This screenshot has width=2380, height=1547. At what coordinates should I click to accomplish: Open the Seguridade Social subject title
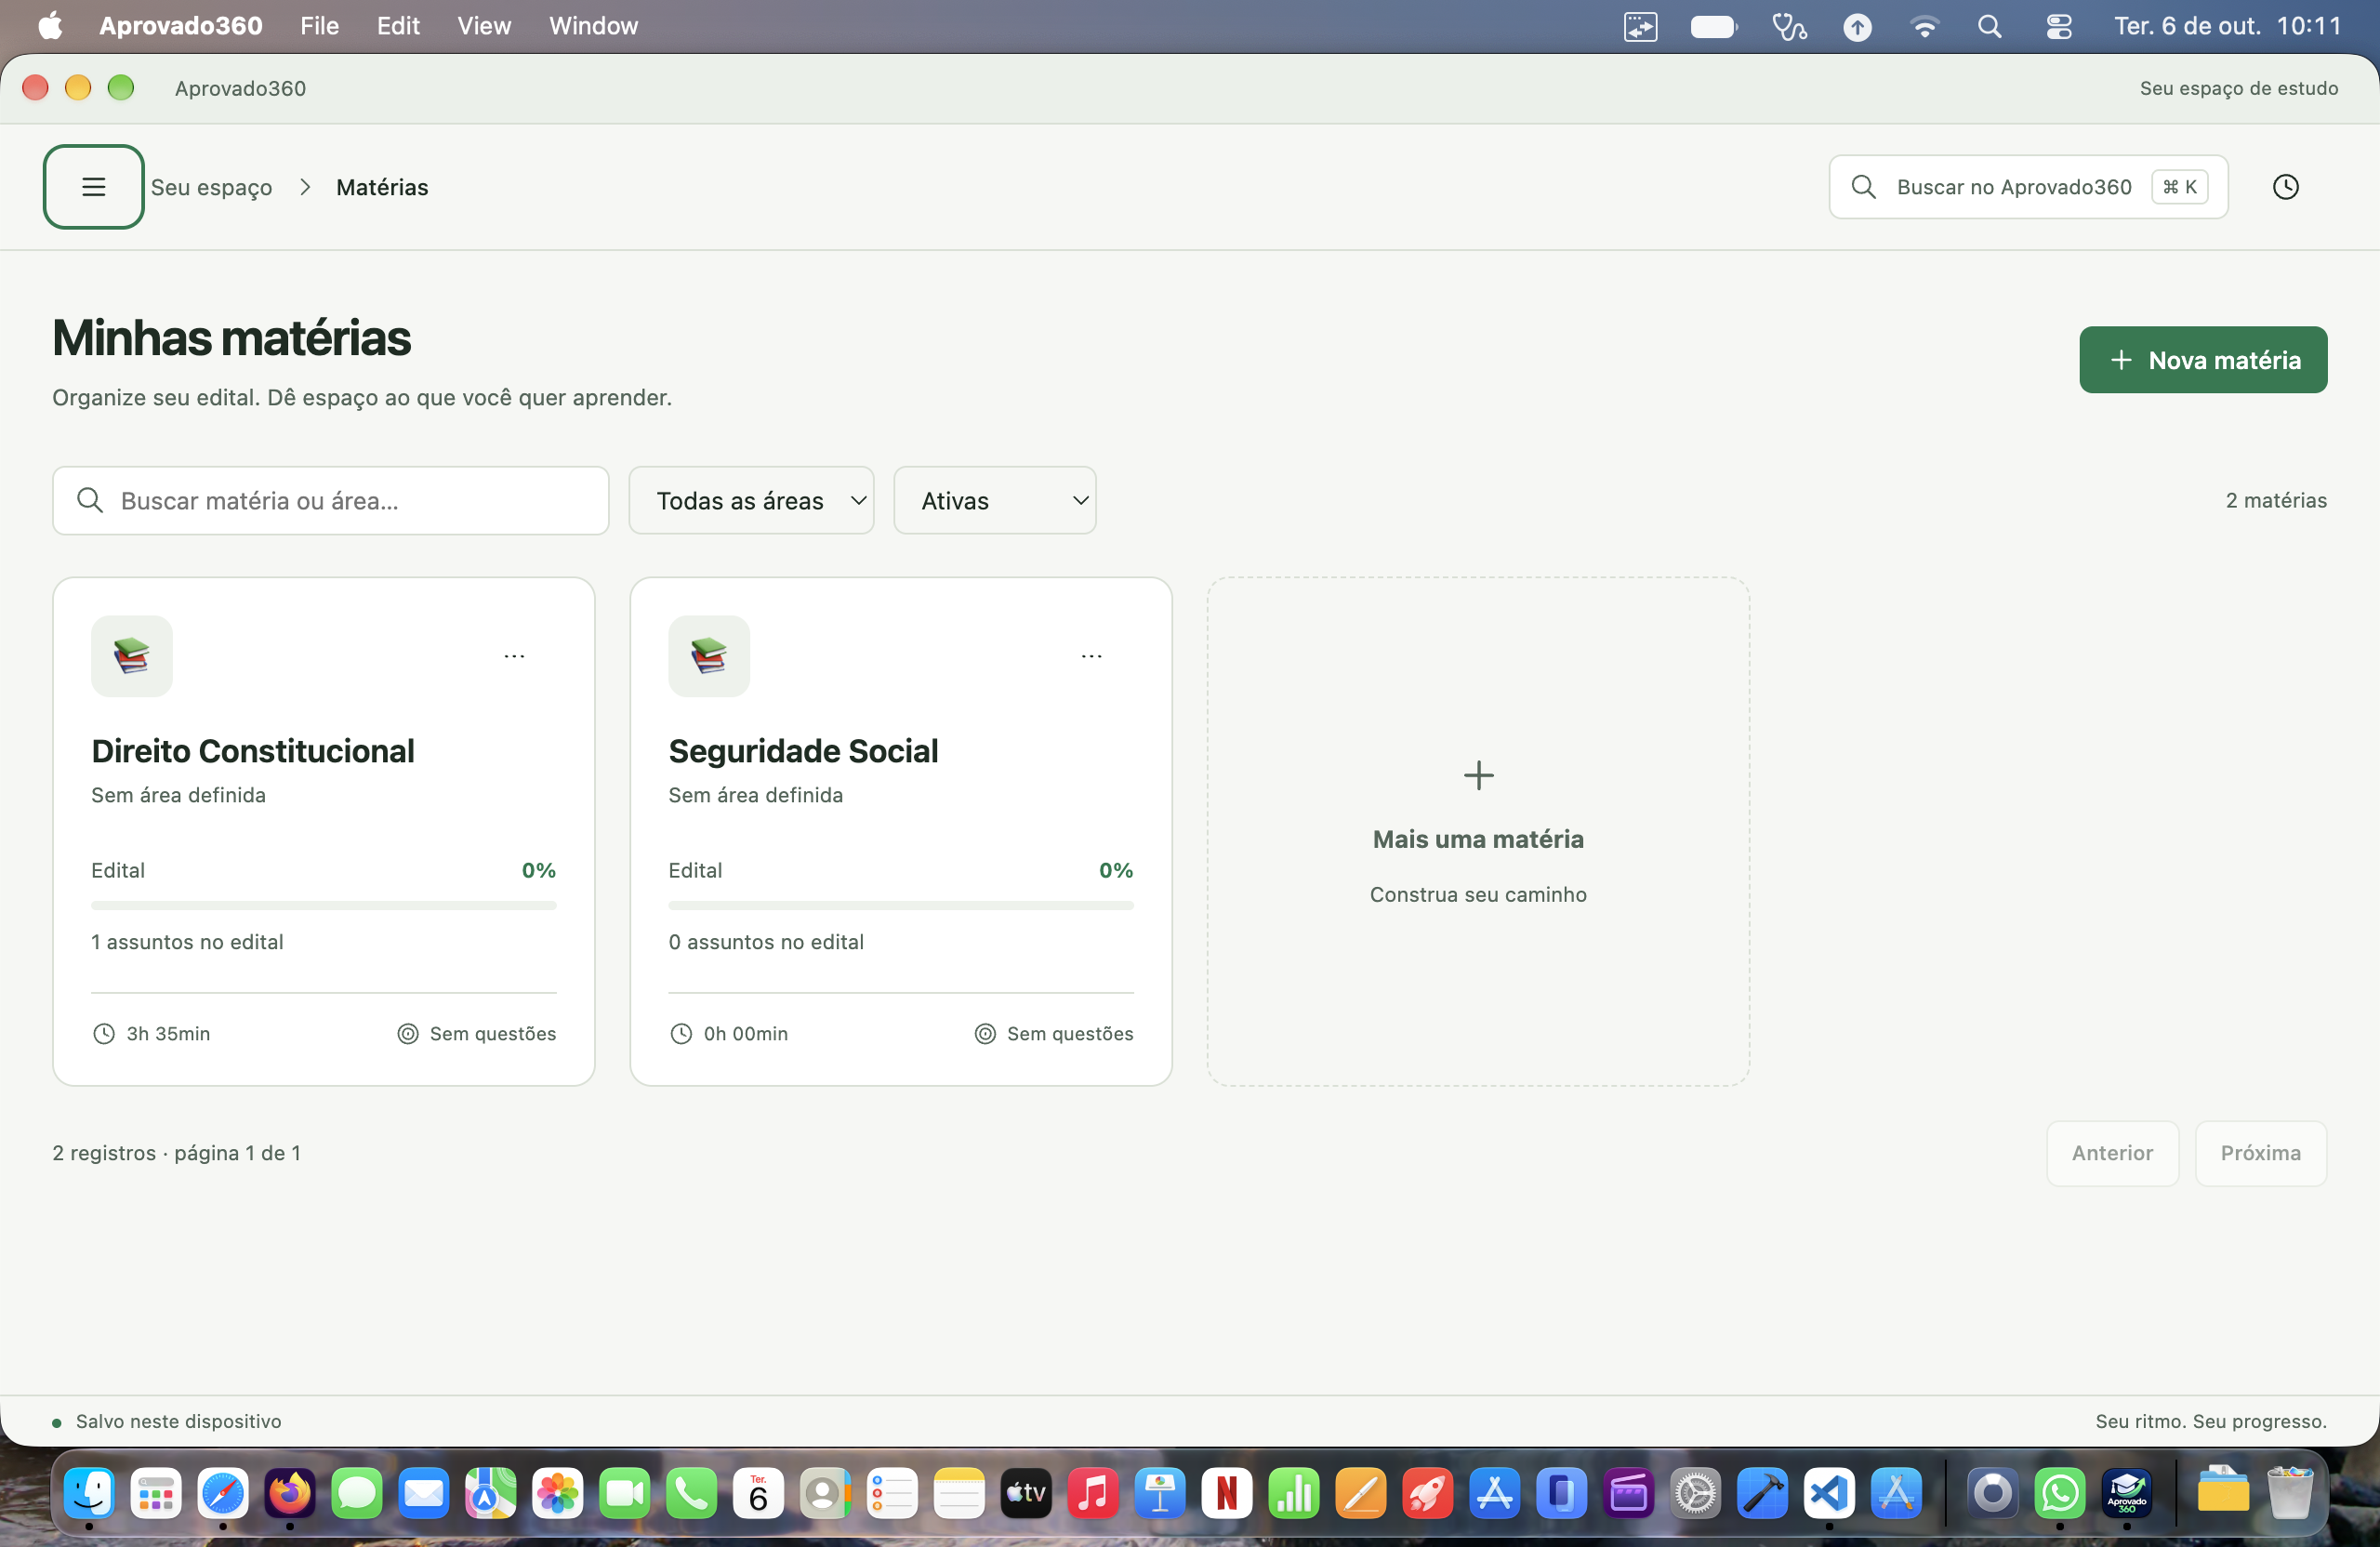pos(803,751)
